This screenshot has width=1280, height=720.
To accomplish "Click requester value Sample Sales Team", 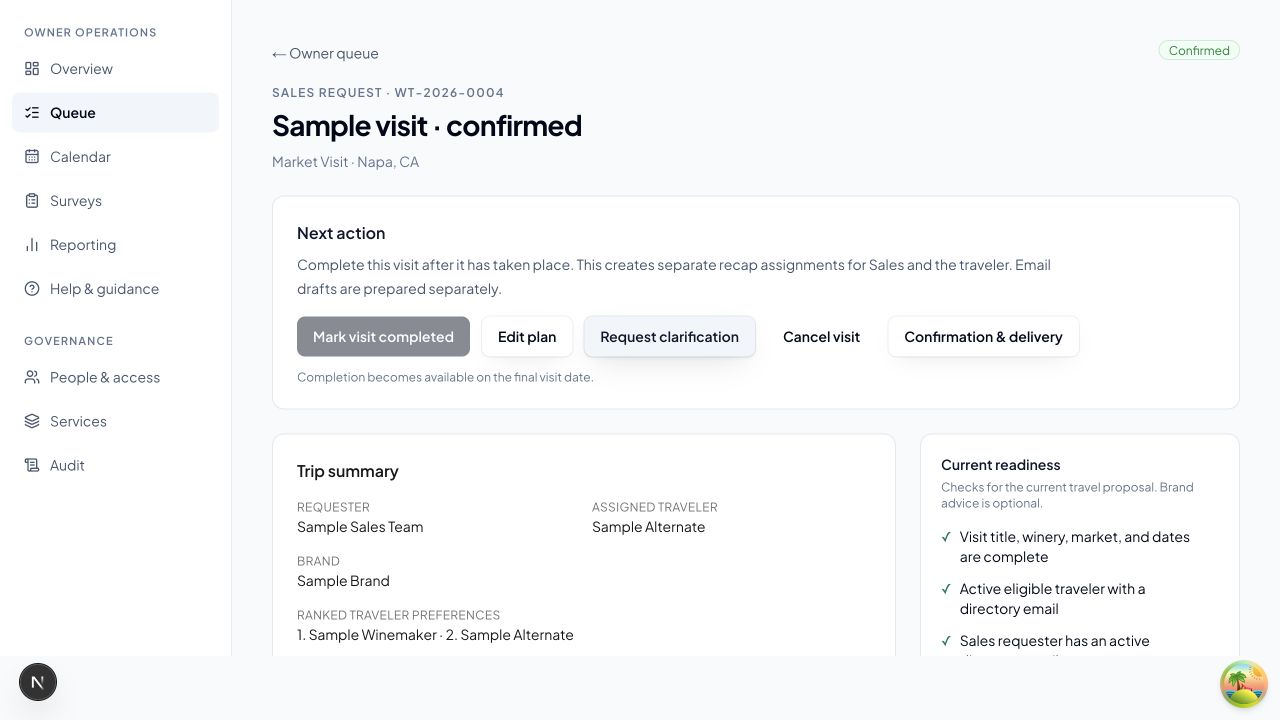I will click(x=360, y=527).
